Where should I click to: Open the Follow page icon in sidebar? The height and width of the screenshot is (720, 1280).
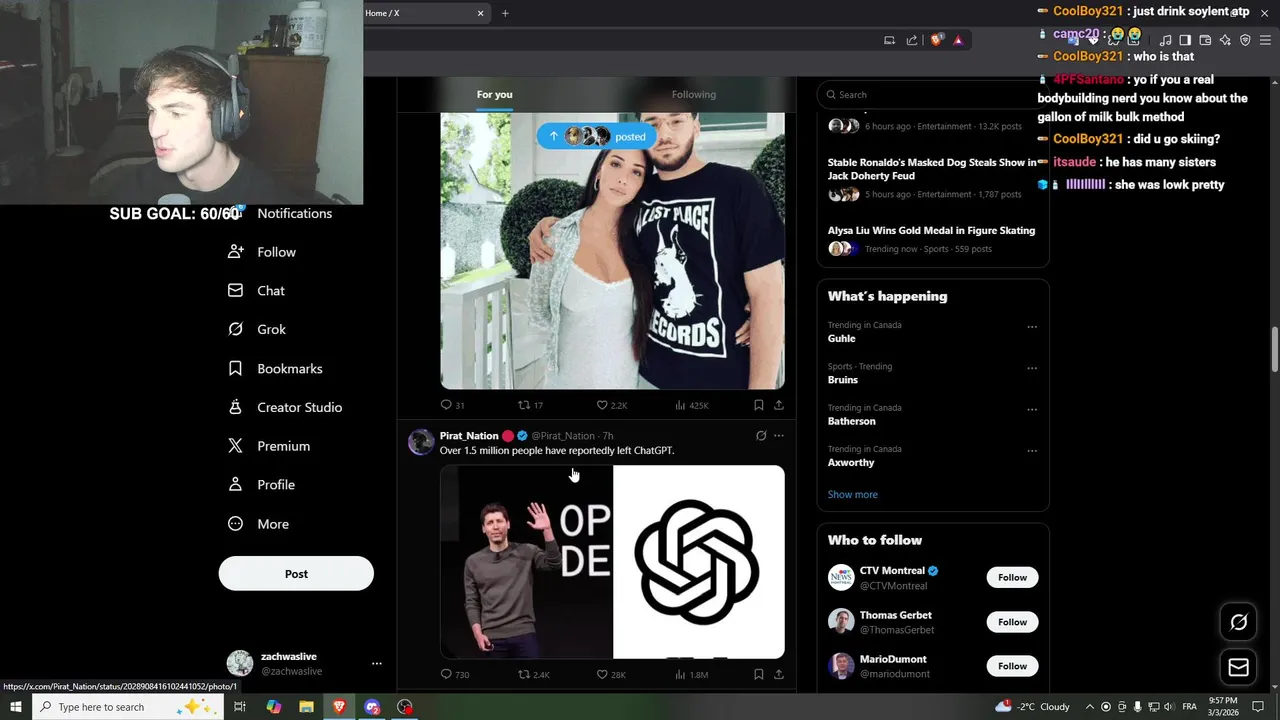point(235,252)
